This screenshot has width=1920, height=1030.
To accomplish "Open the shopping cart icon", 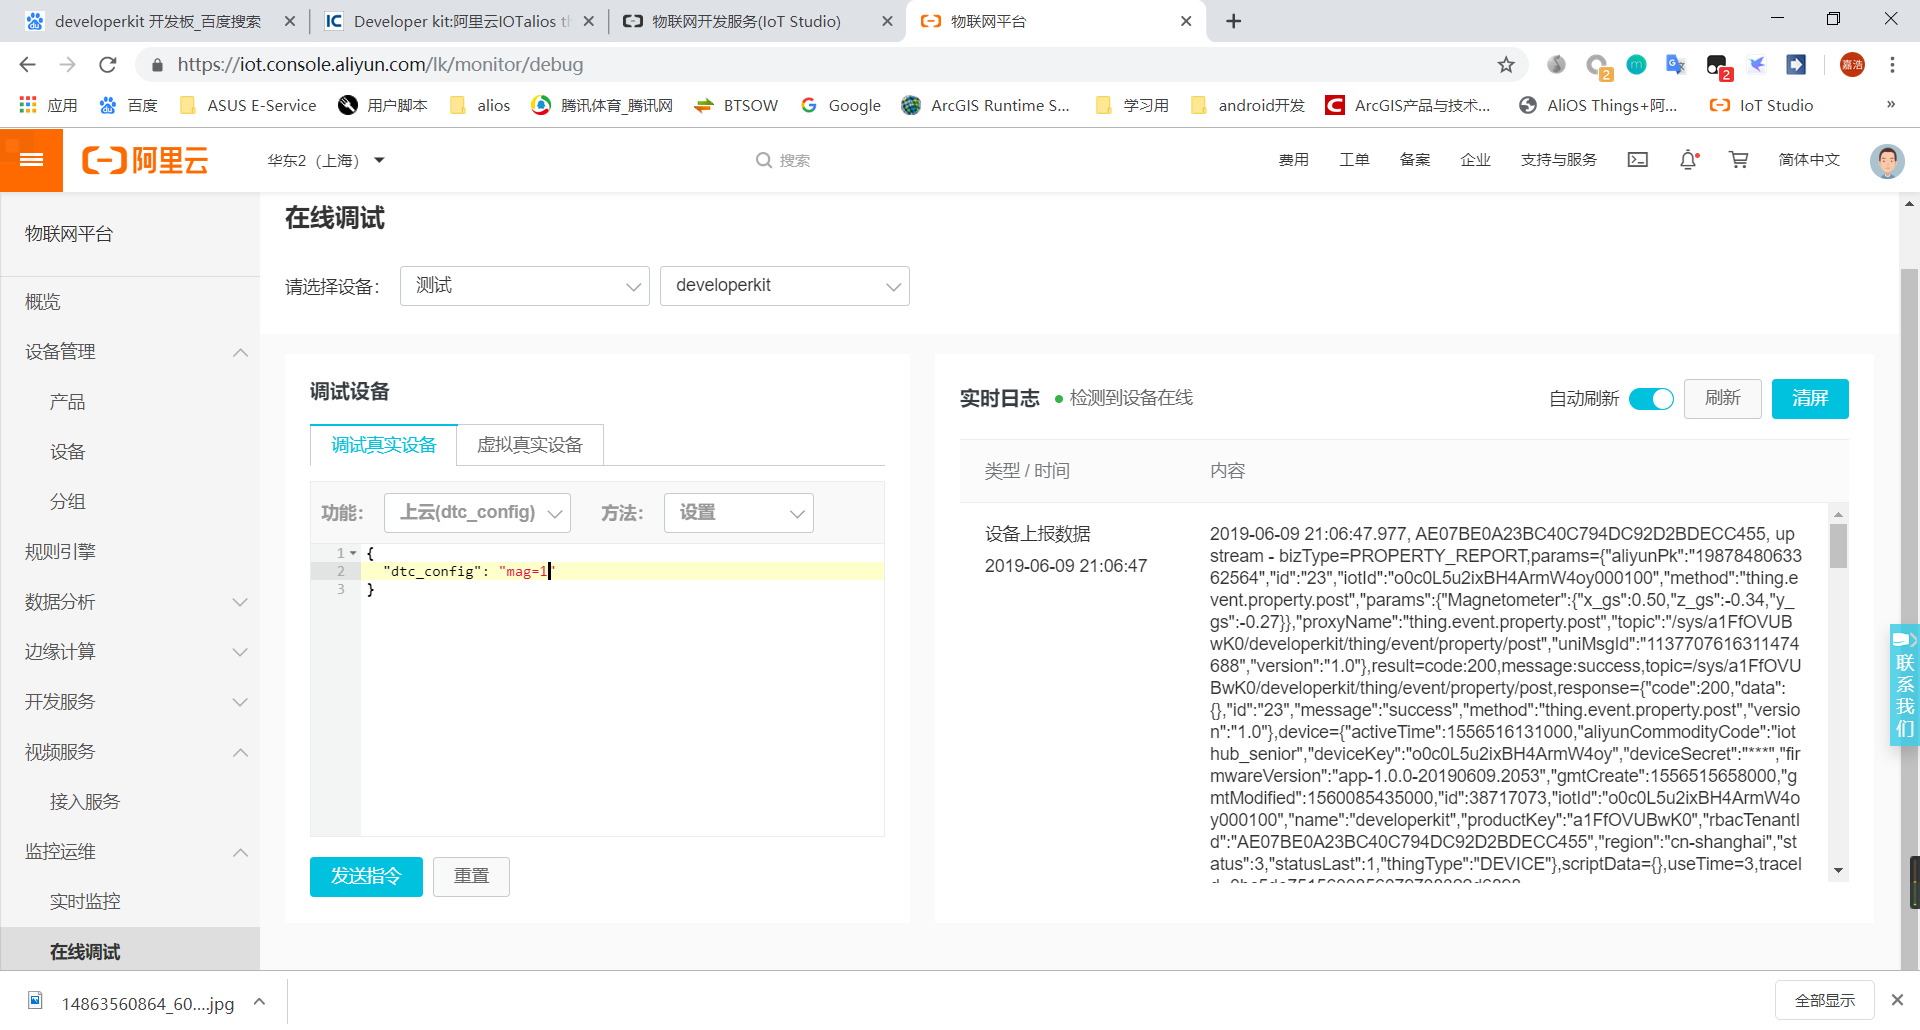I will click(1739, 160).
